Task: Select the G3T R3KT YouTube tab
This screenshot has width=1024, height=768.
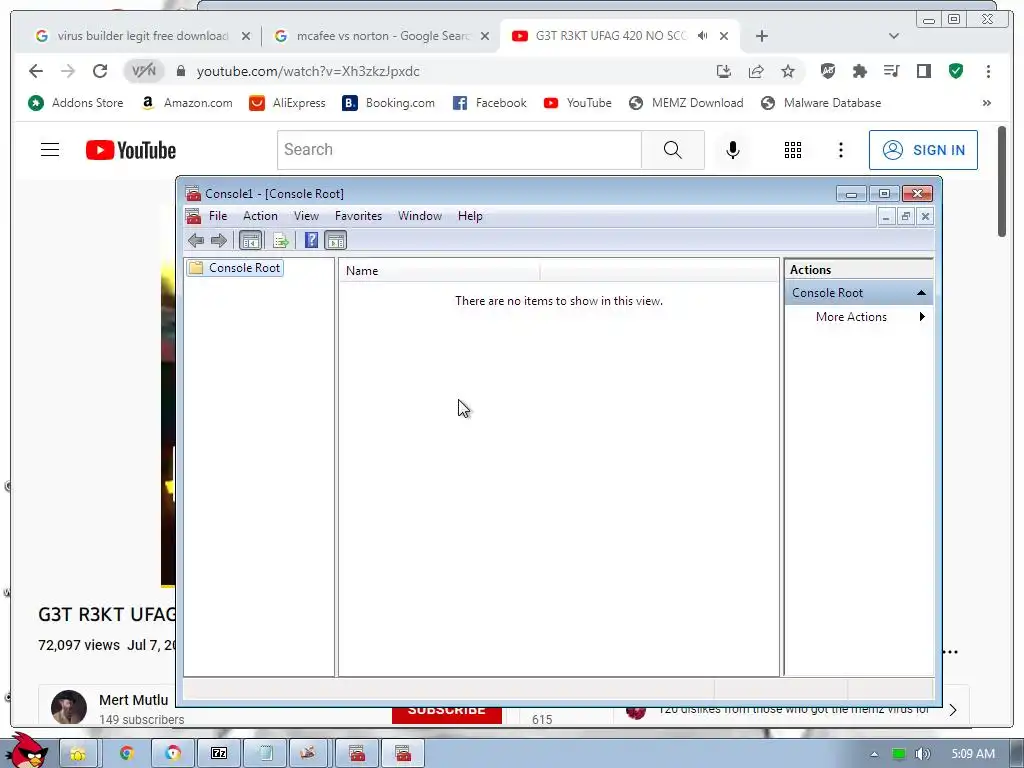Action: pos(611,36)
